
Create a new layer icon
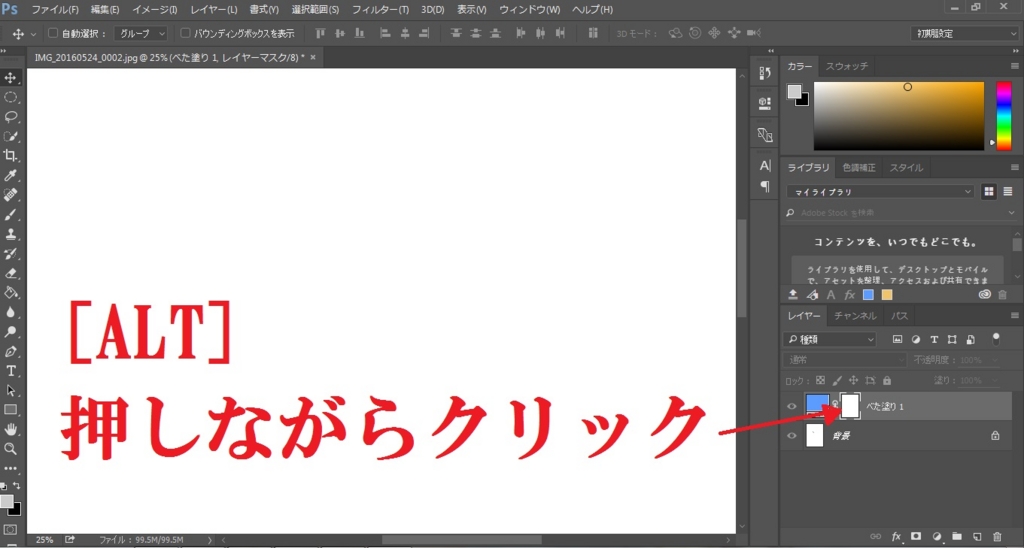[x=977, y=536]
